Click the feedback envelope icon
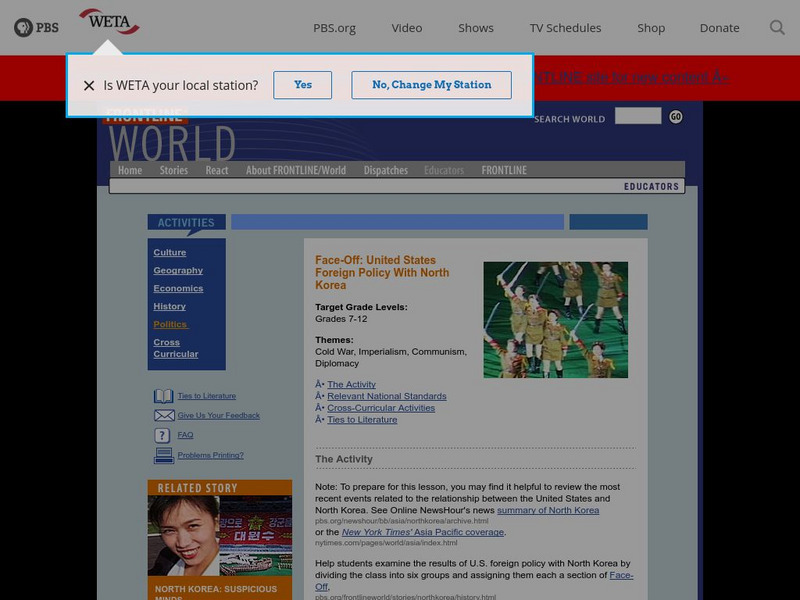Screen dimensions: 800x600 [x=164, y=416]
